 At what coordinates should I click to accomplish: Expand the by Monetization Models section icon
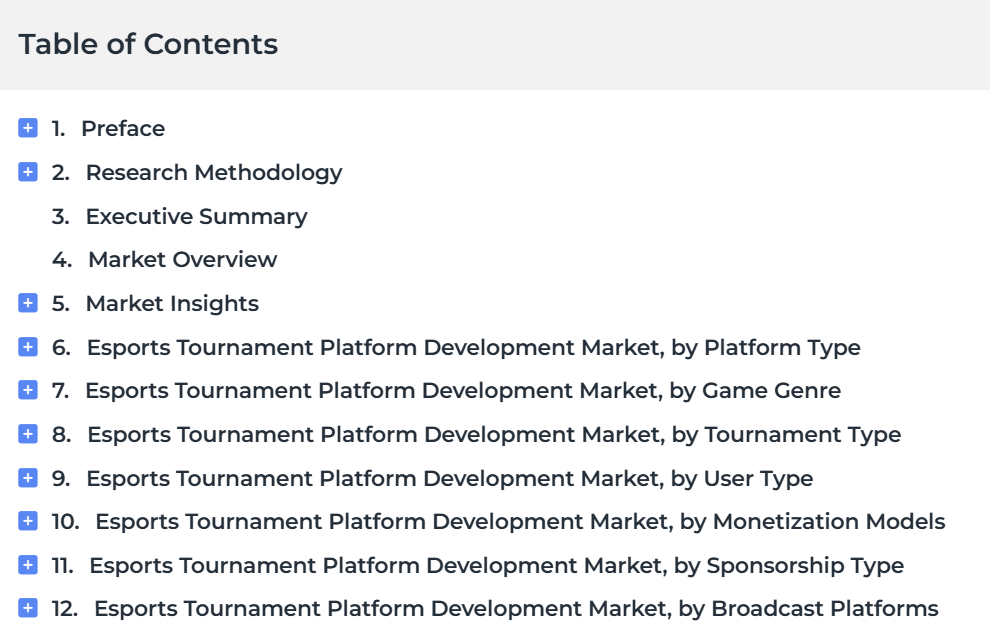(28, 521)
